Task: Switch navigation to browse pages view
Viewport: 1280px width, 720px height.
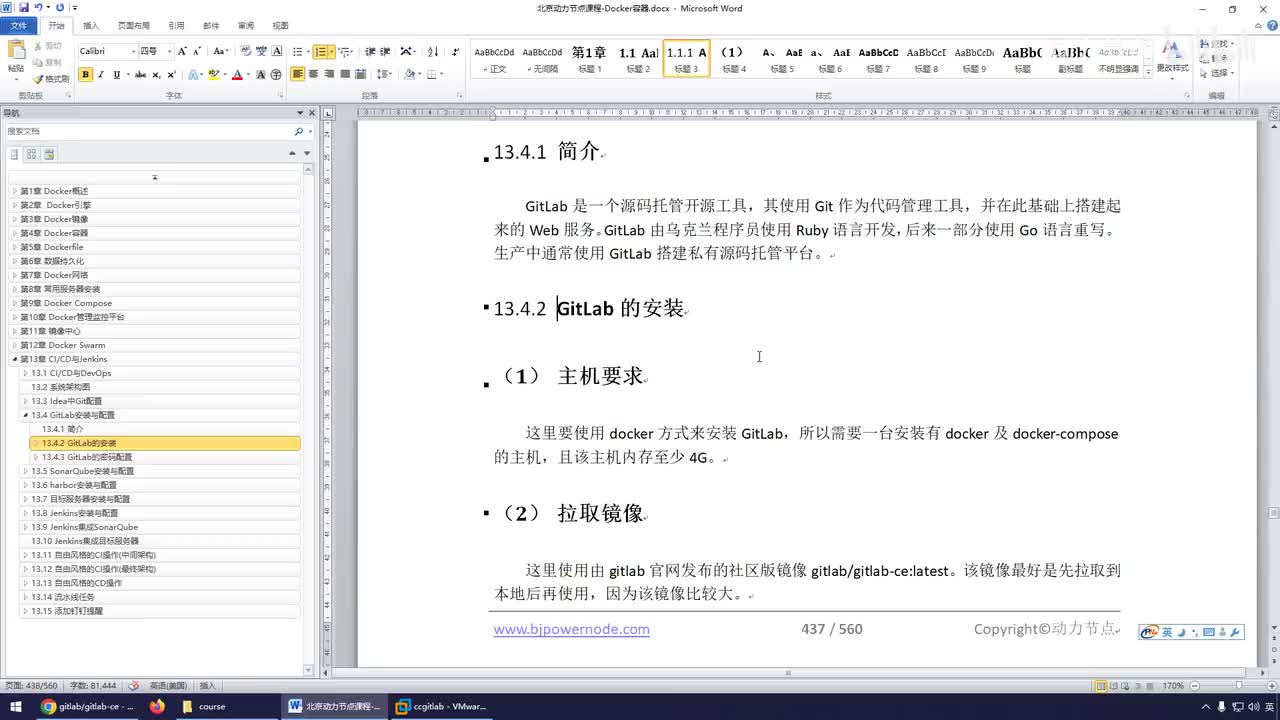Action: (x=32, y=154)
